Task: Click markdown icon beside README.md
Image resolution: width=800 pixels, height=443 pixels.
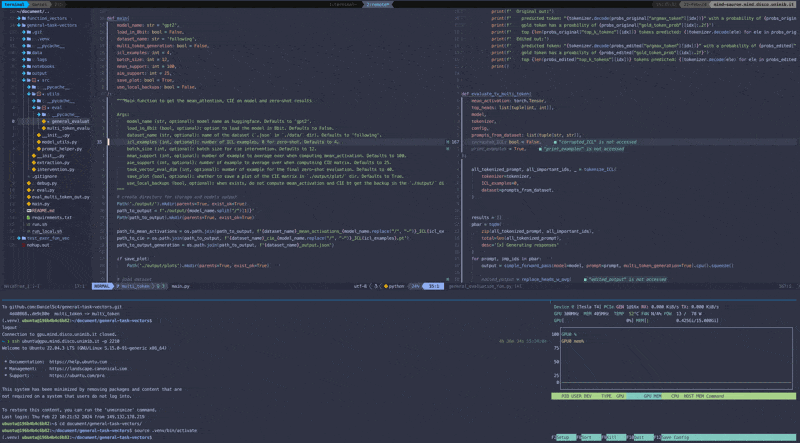Action: (29, 210)
